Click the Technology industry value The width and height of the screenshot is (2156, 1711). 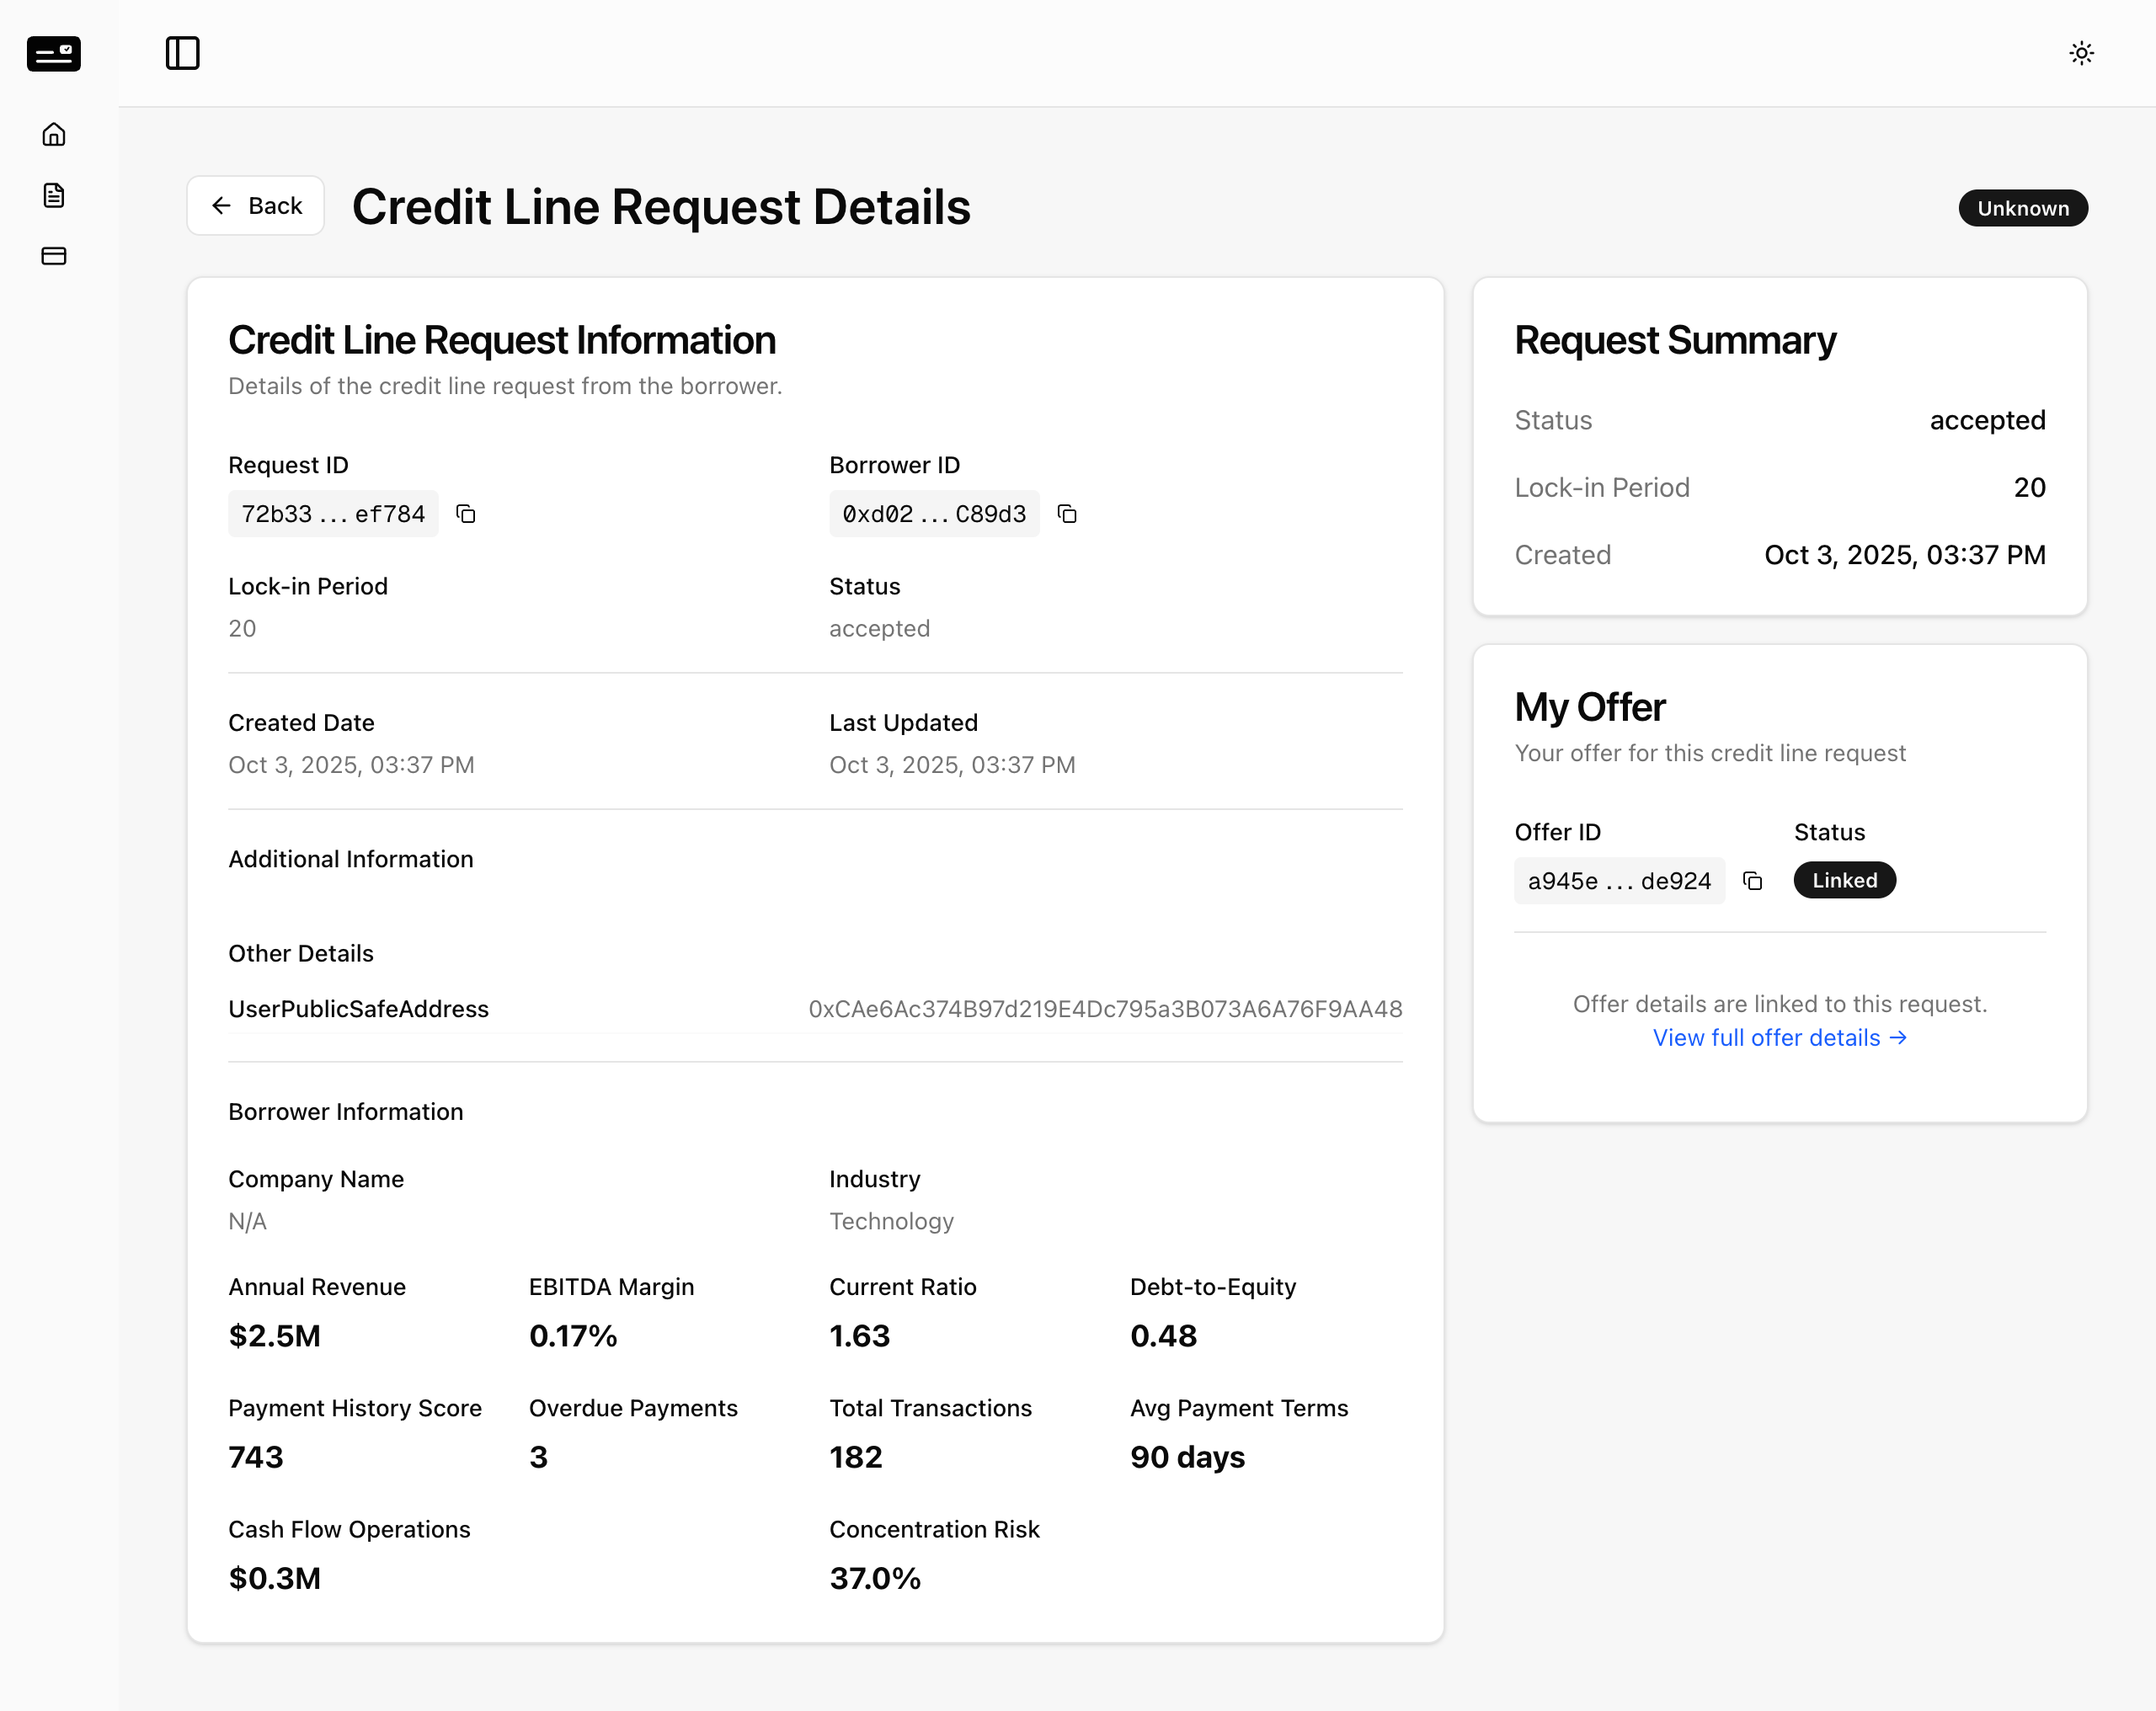tap(891, 1221)
